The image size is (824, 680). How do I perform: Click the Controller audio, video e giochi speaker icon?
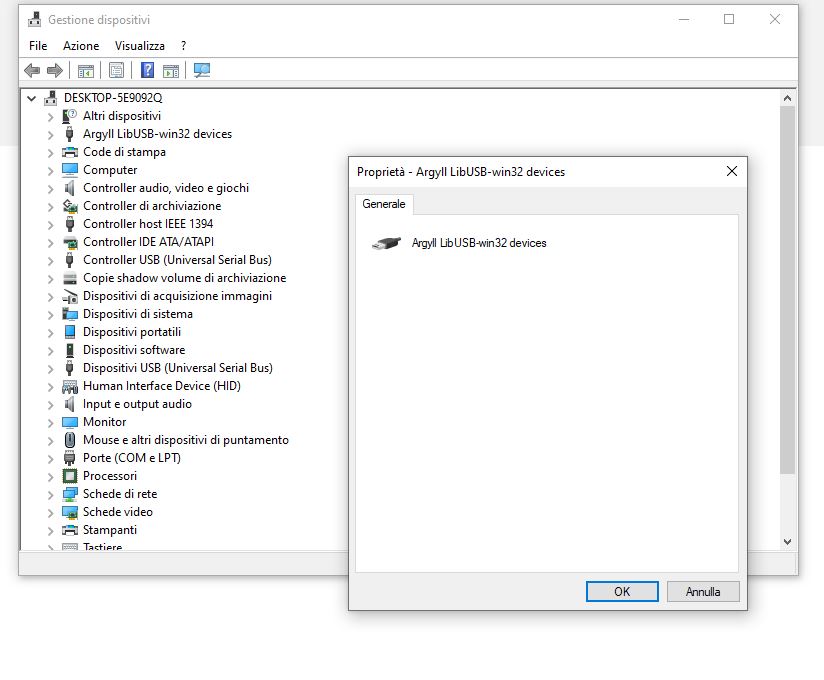pos(69,188)
